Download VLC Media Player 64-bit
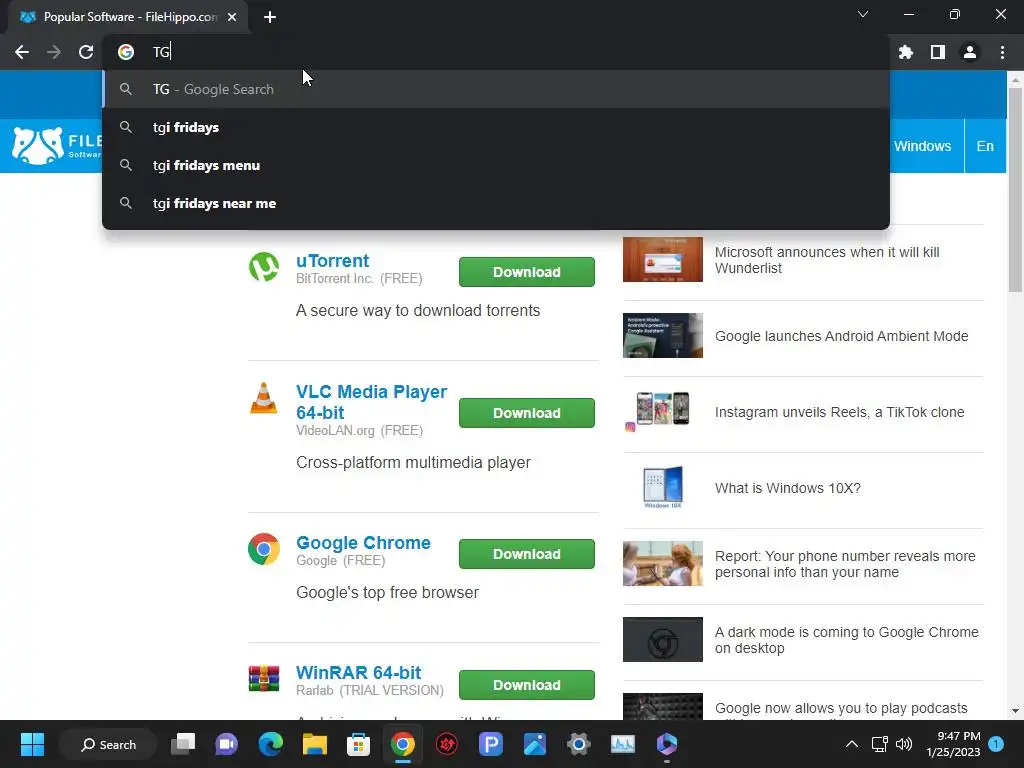Viewport: 1024px width, 768px height. coord(526,413)
